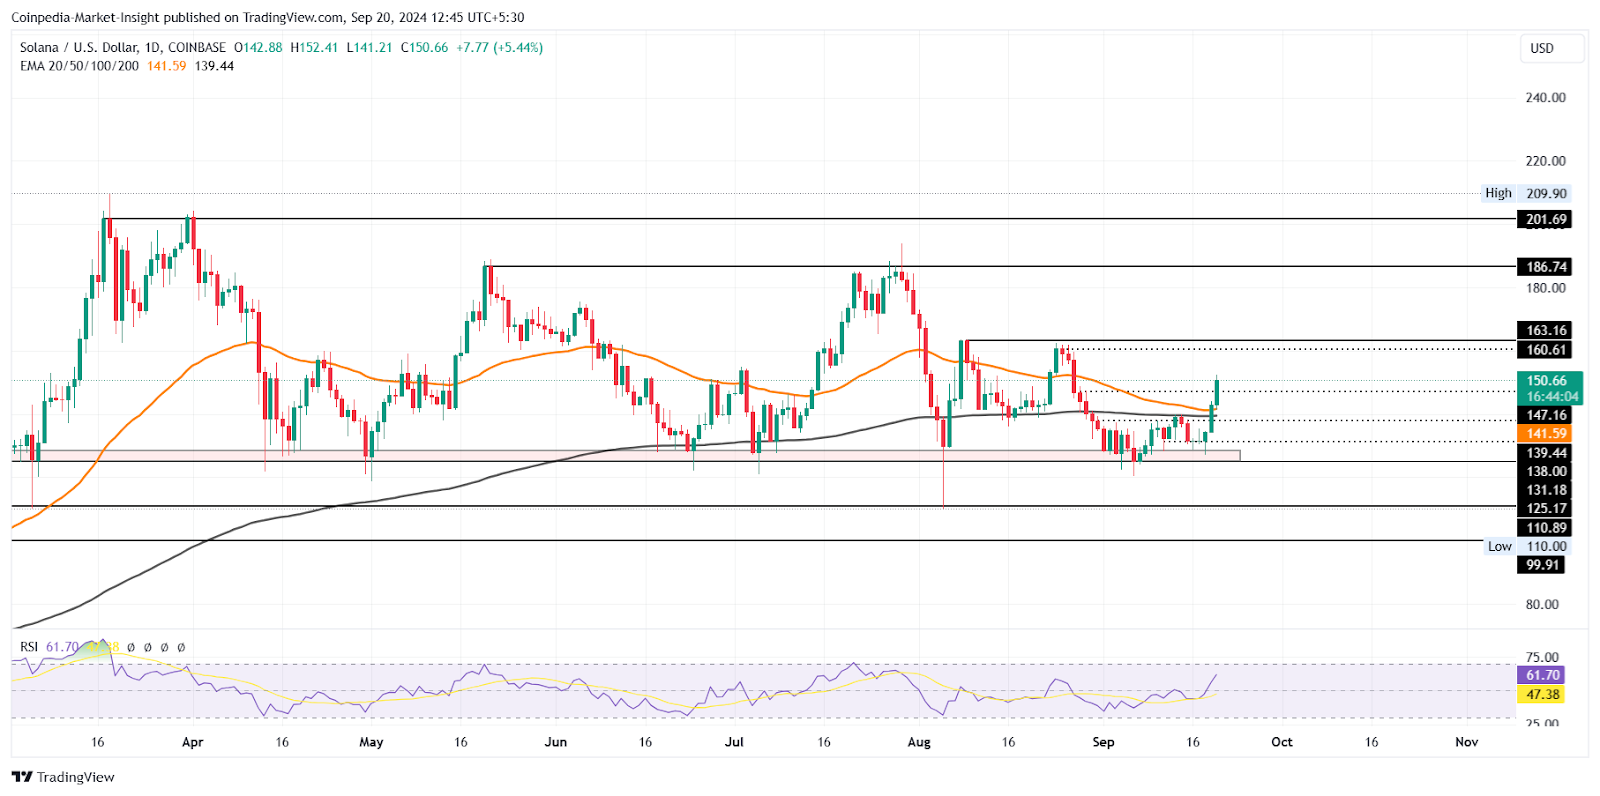The width and height of the screenshot is (1600, 796).
Task: Click the 201.69 price level label
Action: (x=1545, y=219)
